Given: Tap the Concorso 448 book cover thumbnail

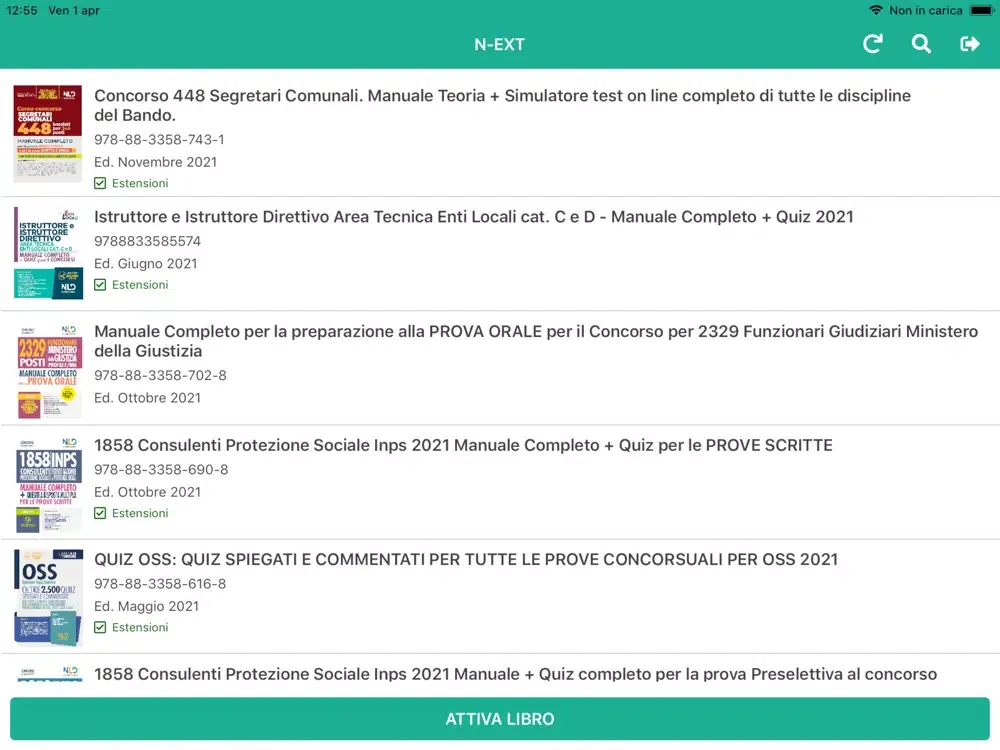Looking at the screenshot, I should pyautogui.click(x=47, y=134).
